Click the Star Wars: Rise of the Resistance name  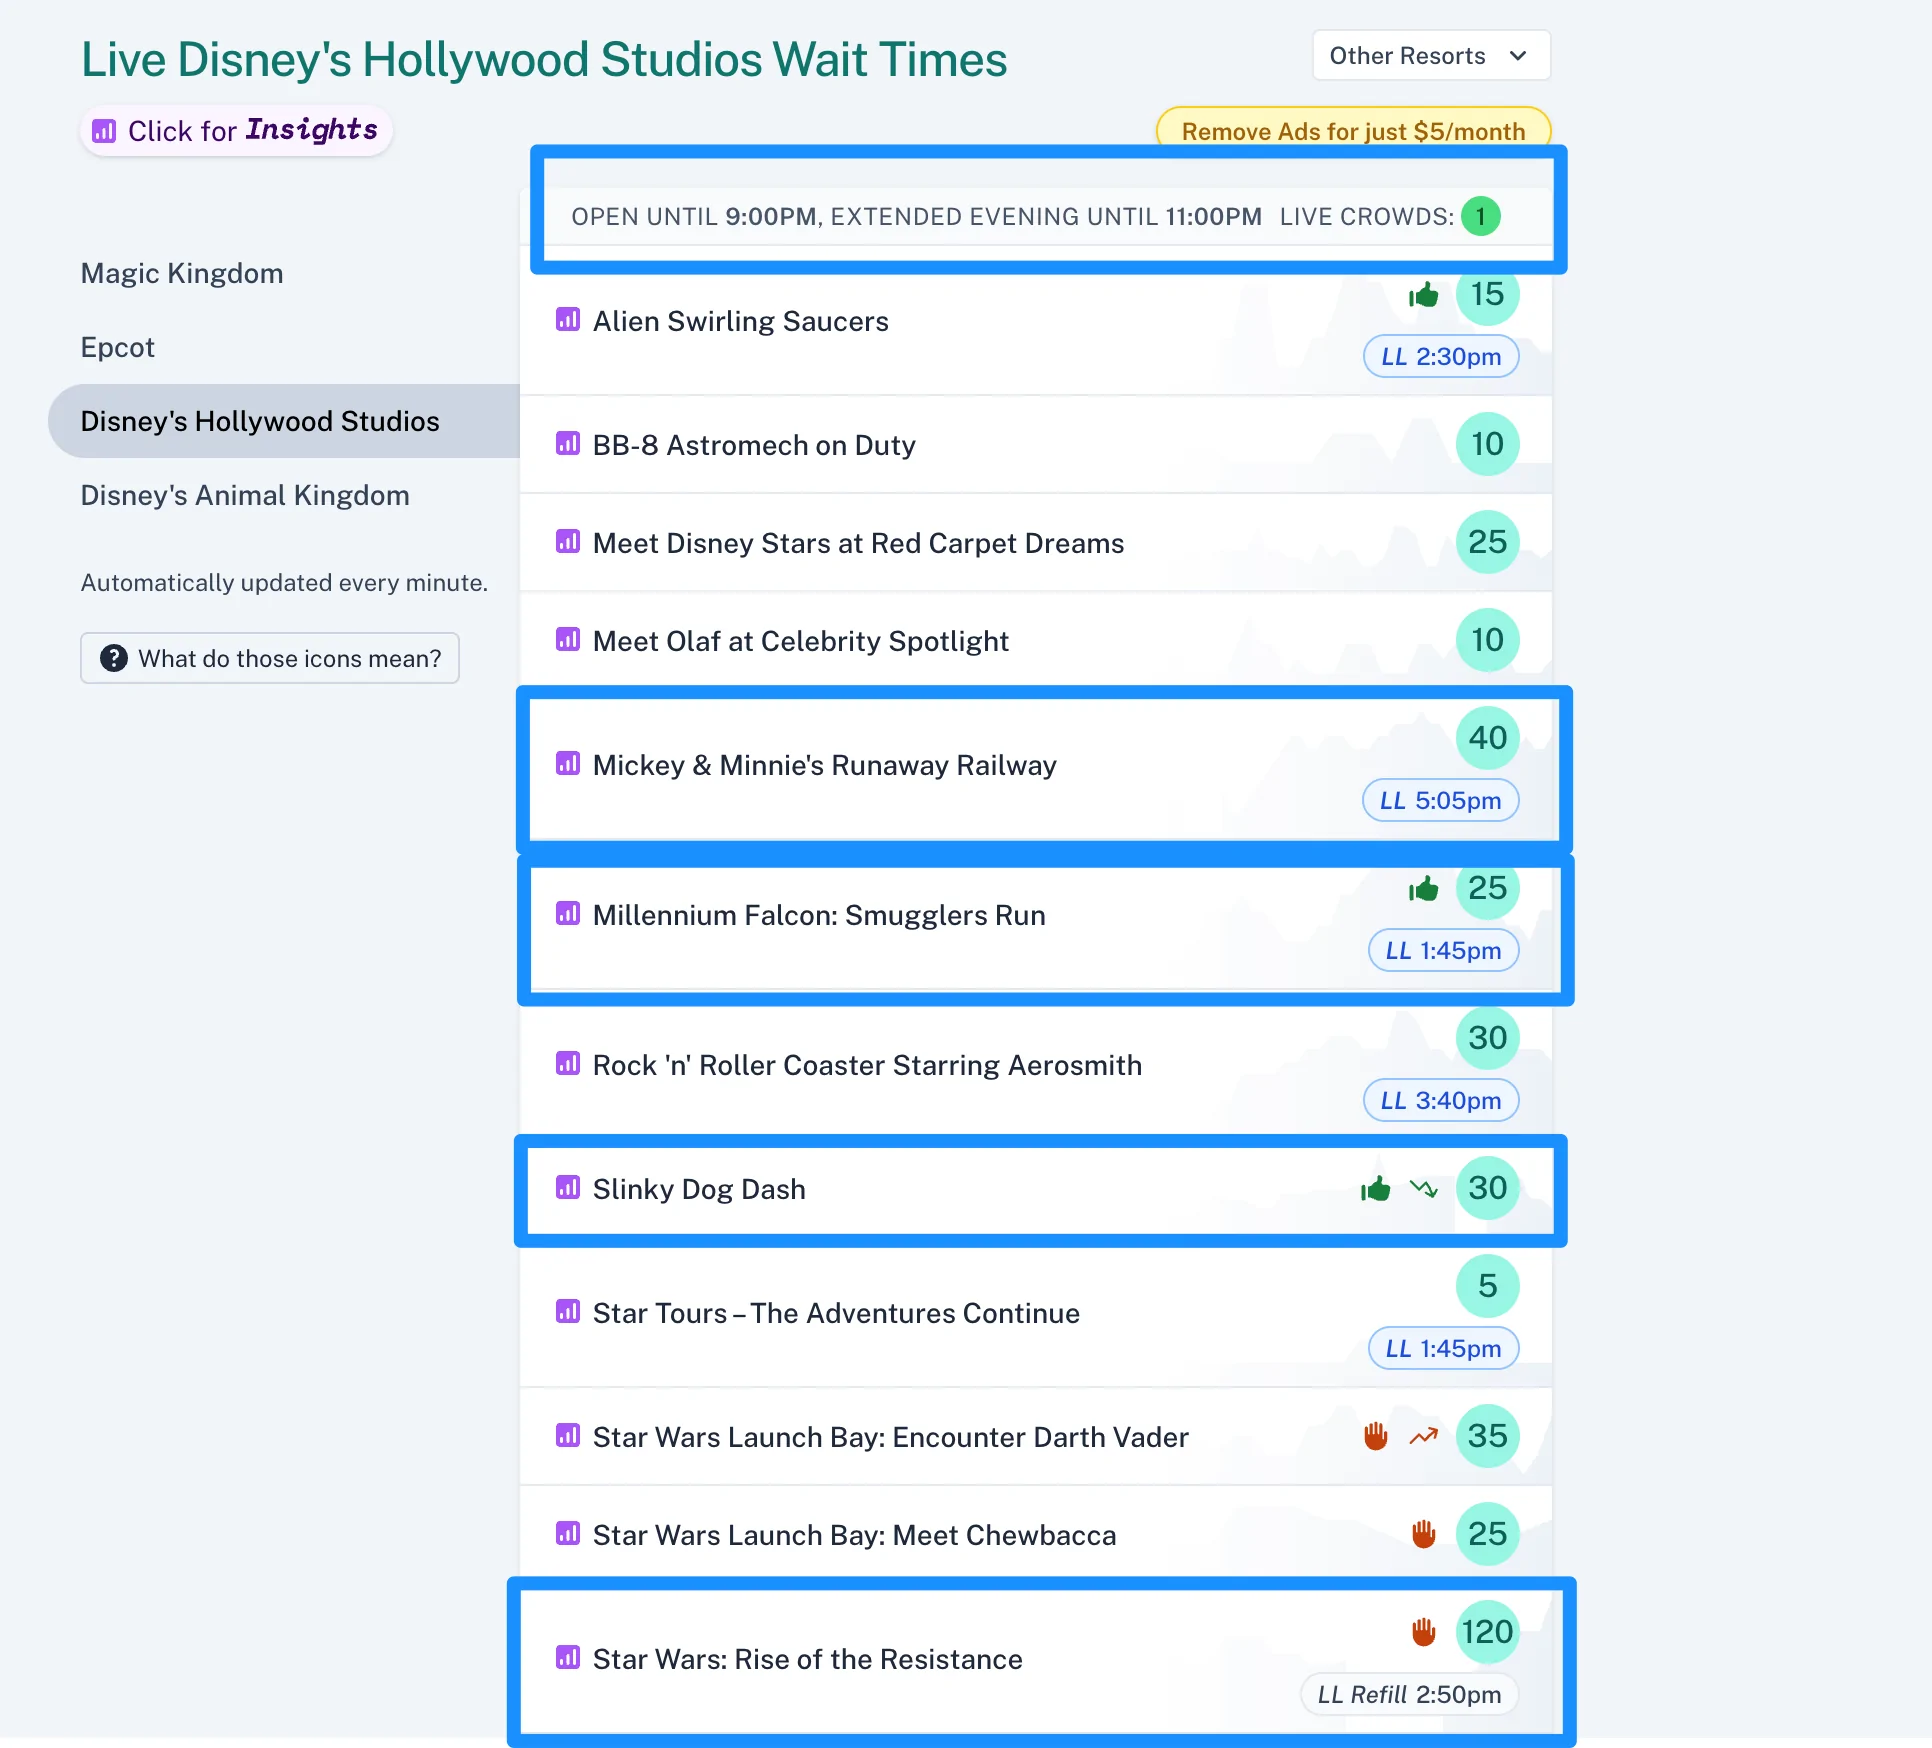pyautogui.click(x=808, y=1659)
